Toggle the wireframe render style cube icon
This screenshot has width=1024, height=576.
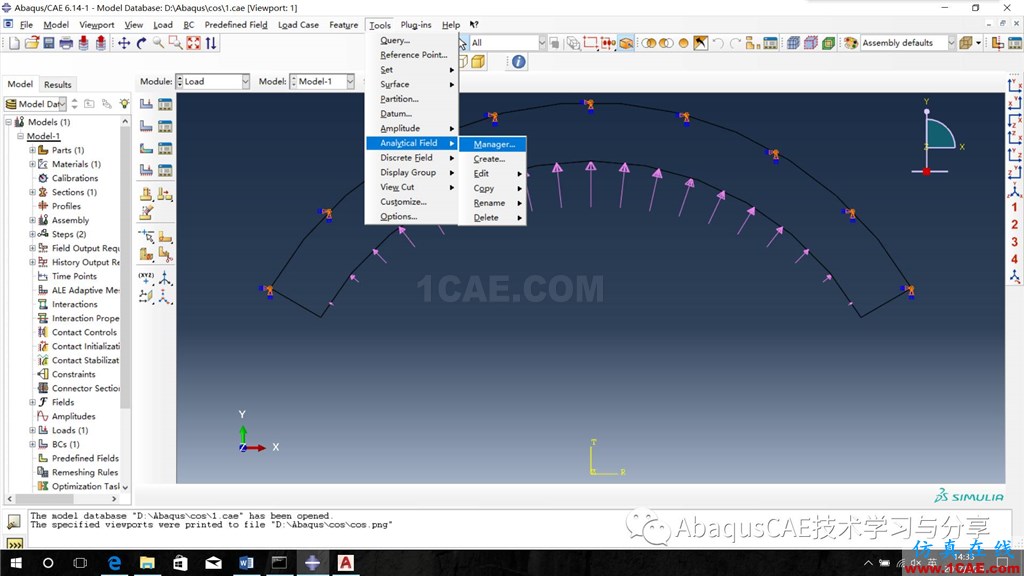pyautogui.click(x=793, y=43)
